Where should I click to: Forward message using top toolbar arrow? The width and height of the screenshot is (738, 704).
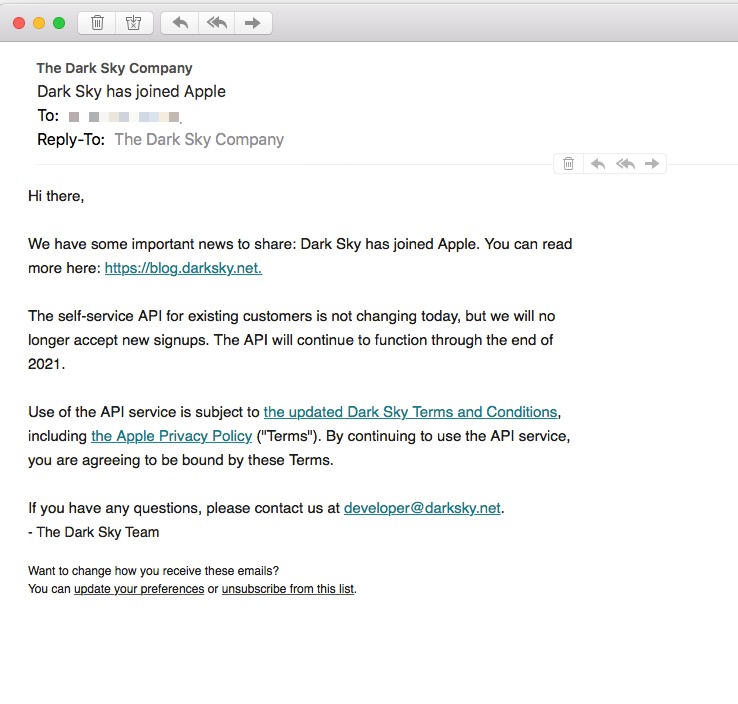click(253, 23)
